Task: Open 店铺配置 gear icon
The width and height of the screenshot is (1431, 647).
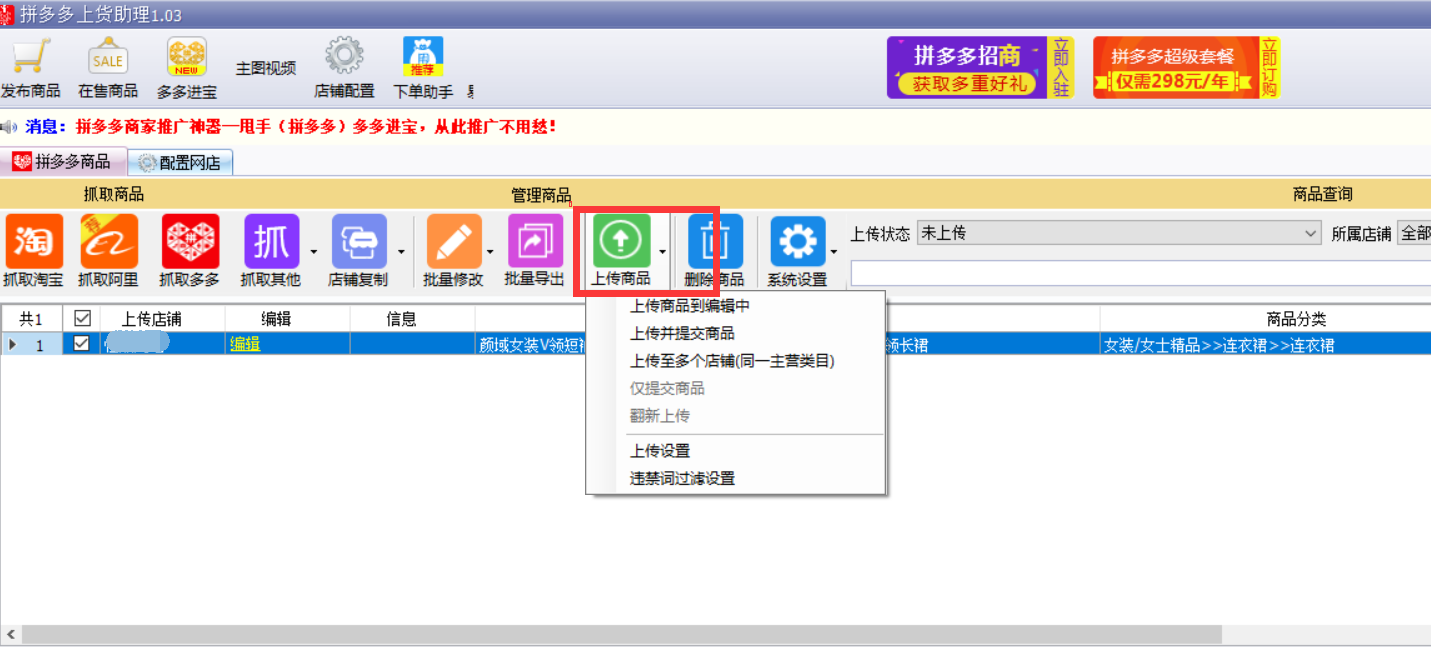Action: coord(344,57)
